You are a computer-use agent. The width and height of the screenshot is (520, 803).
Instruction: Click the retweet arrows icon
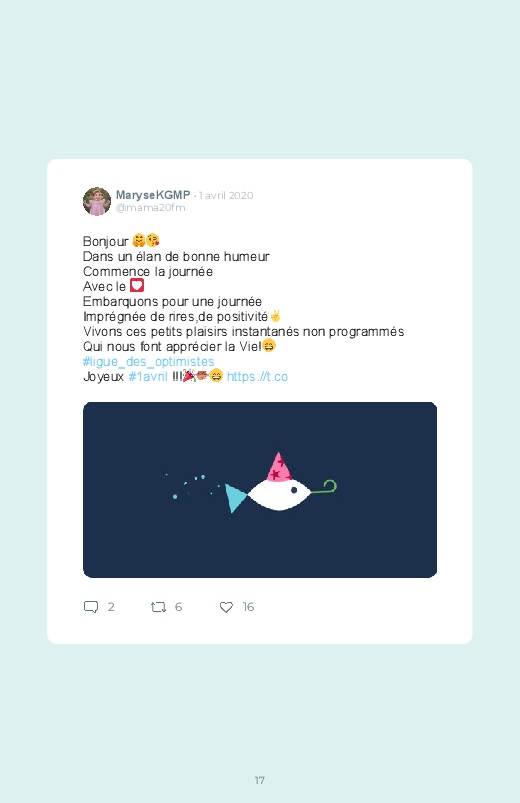click(x=158, y=607)
